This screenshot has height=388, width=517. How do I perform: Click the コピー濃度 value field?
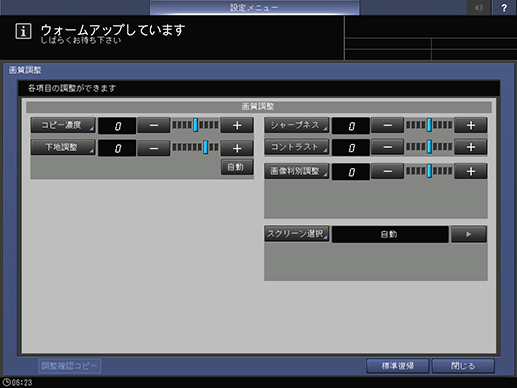tap(117, 126)
